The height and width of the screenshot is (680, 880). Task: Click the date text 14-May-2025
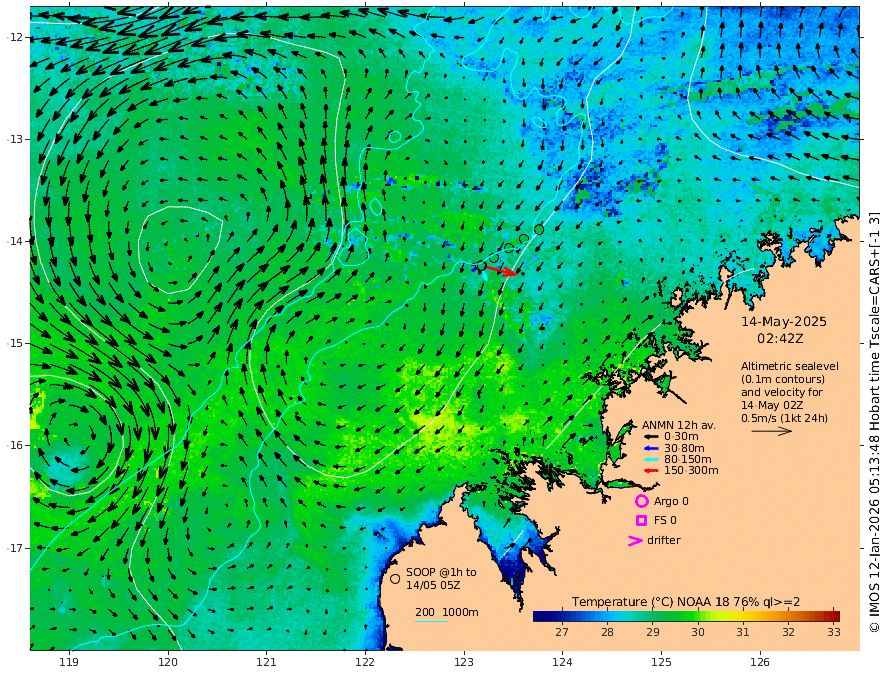tap(783, 321)
